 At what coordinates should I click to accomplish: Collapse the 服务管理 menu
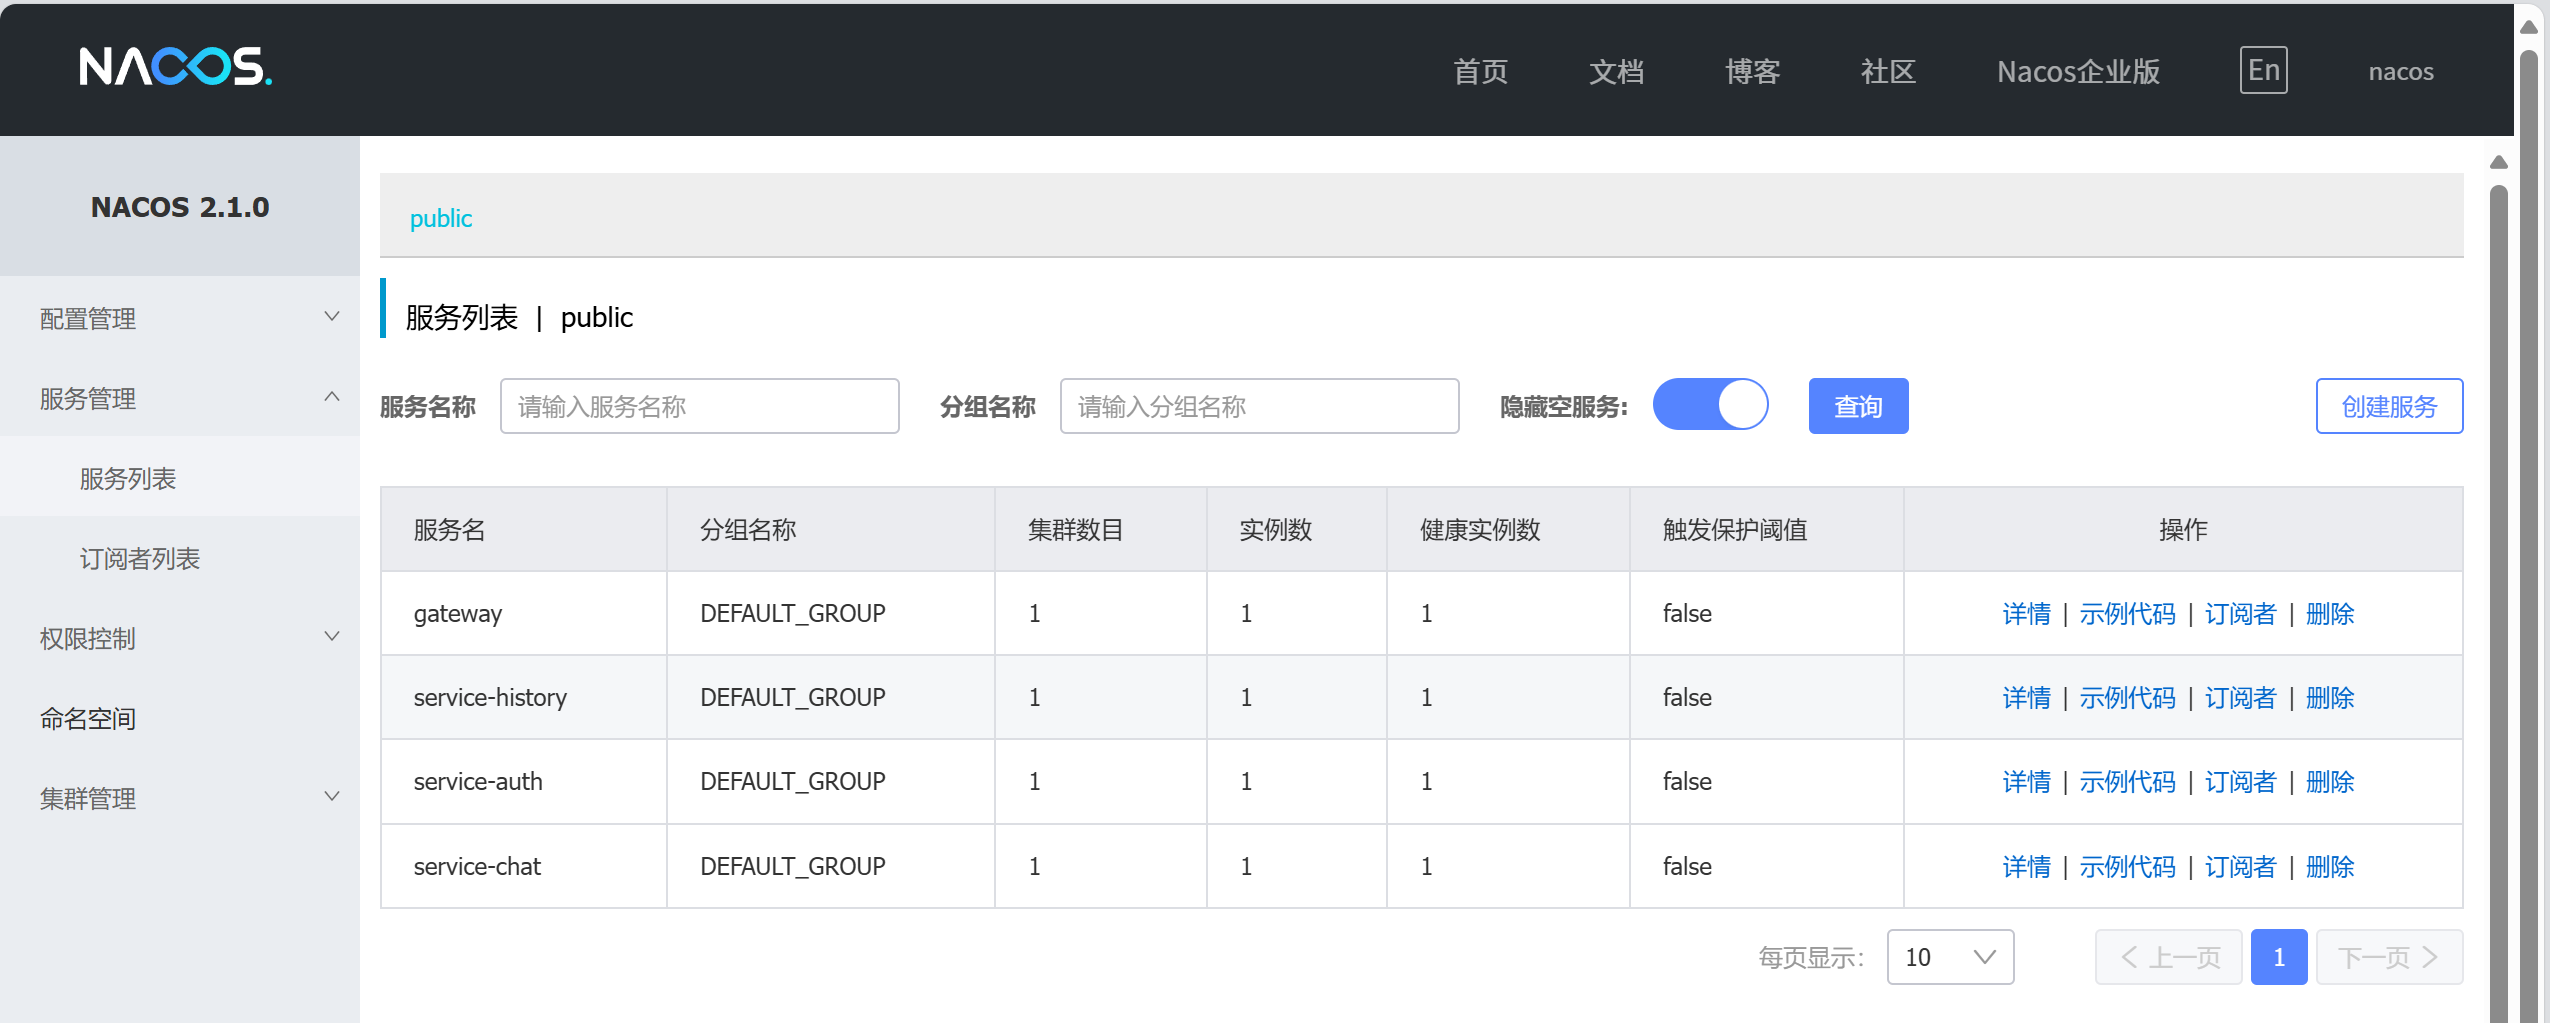(180, 398)
